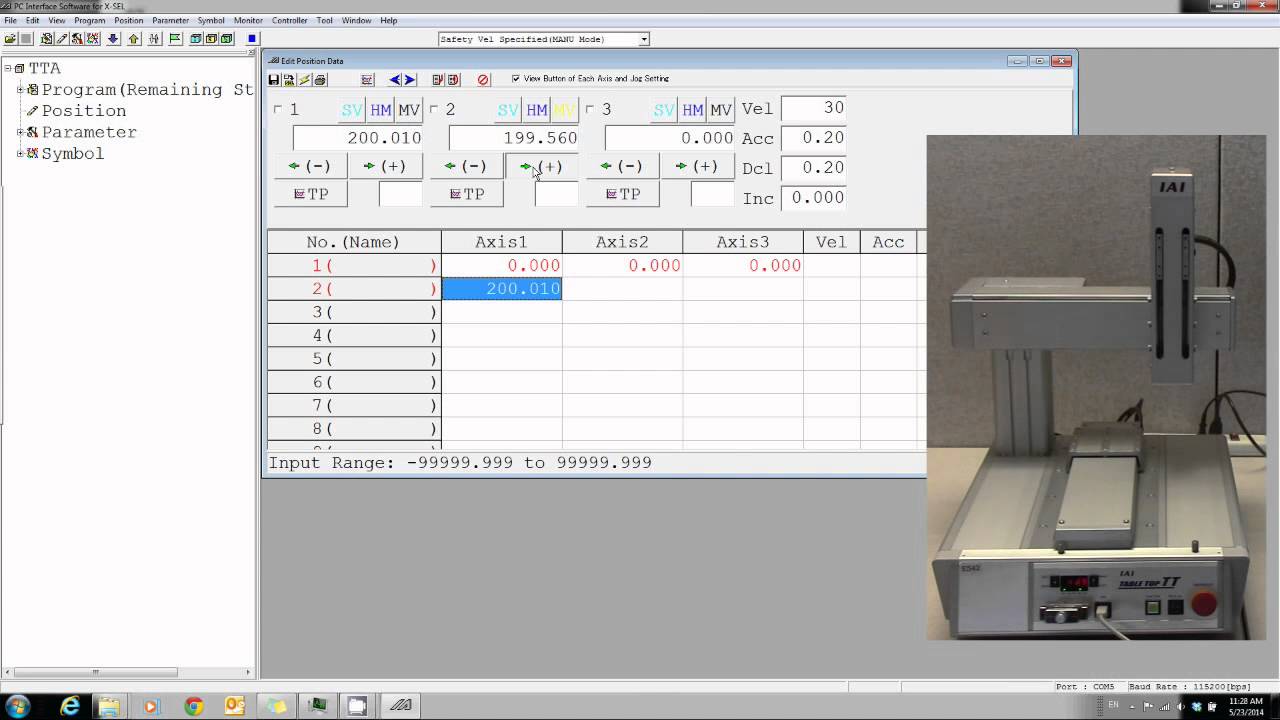Image resolution: width=1280 pixels, height=720 pixels.
Task: Click the Vel input field
Action: coord(813,108)
